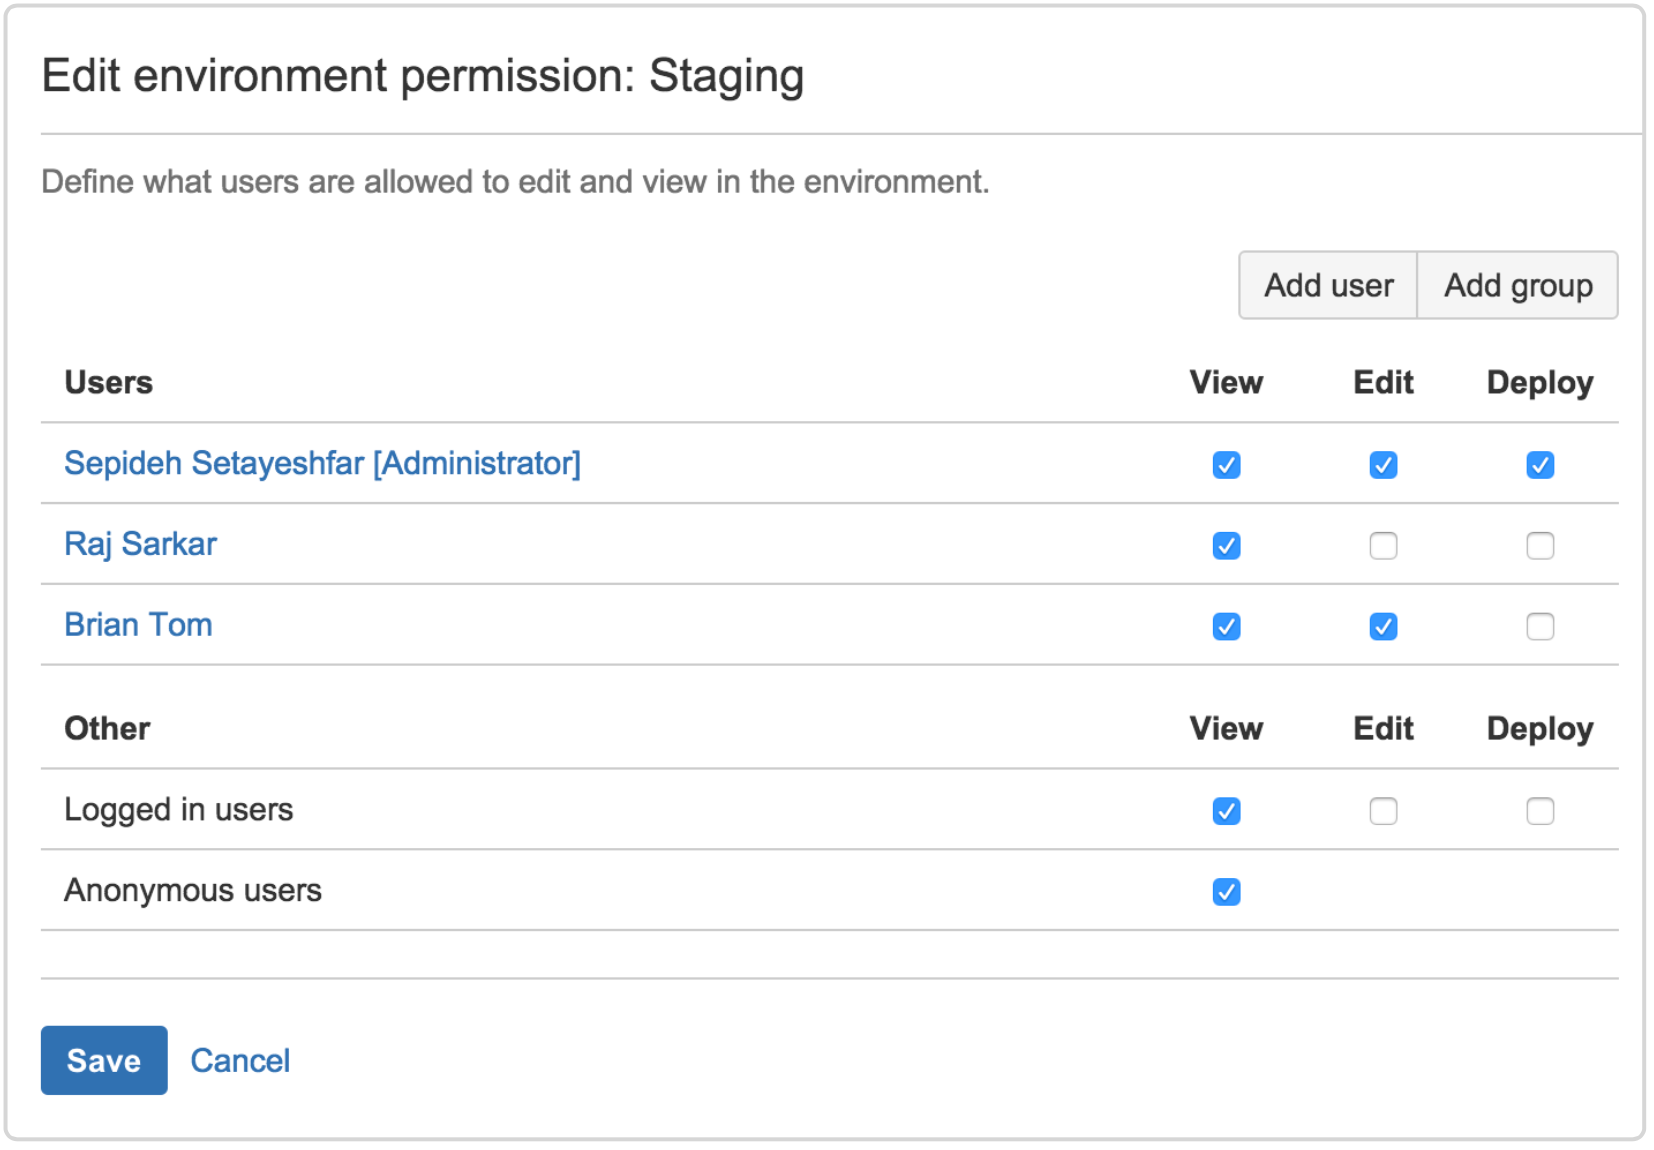Open Brian Tom's user profile
1654x1150 pixels.
138,624
